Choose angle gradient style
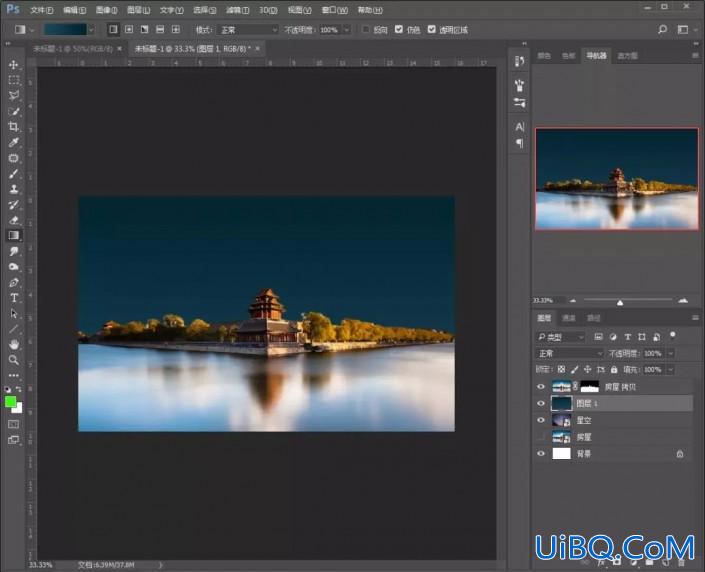705x572 pixels. tap(144, 30)
